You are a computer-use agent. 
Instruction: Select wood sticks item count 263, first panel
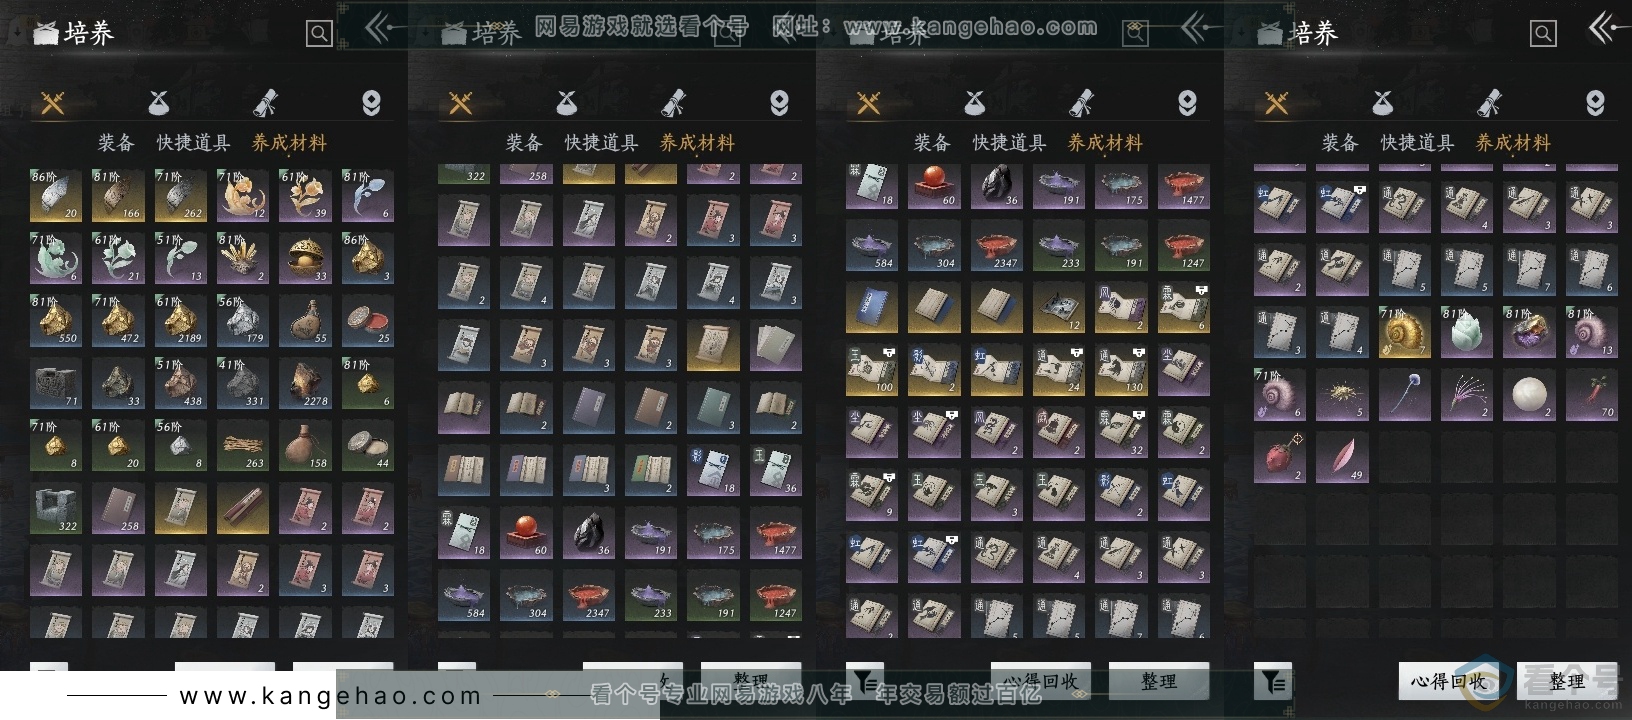[x=243, y=445]
